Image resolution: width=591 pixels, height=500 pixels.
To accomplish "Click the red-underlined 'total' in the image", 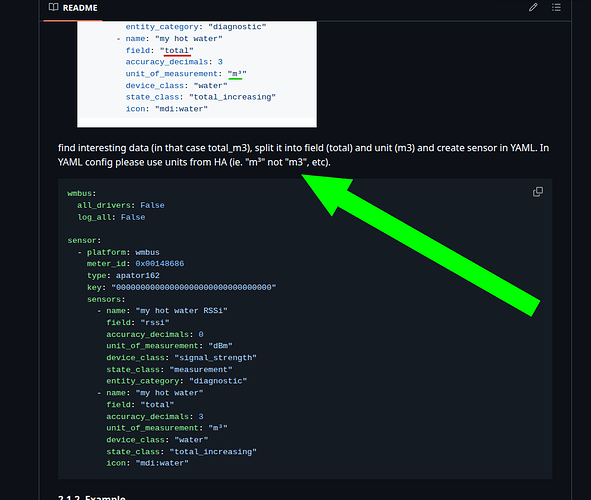I will click(176, 50).
